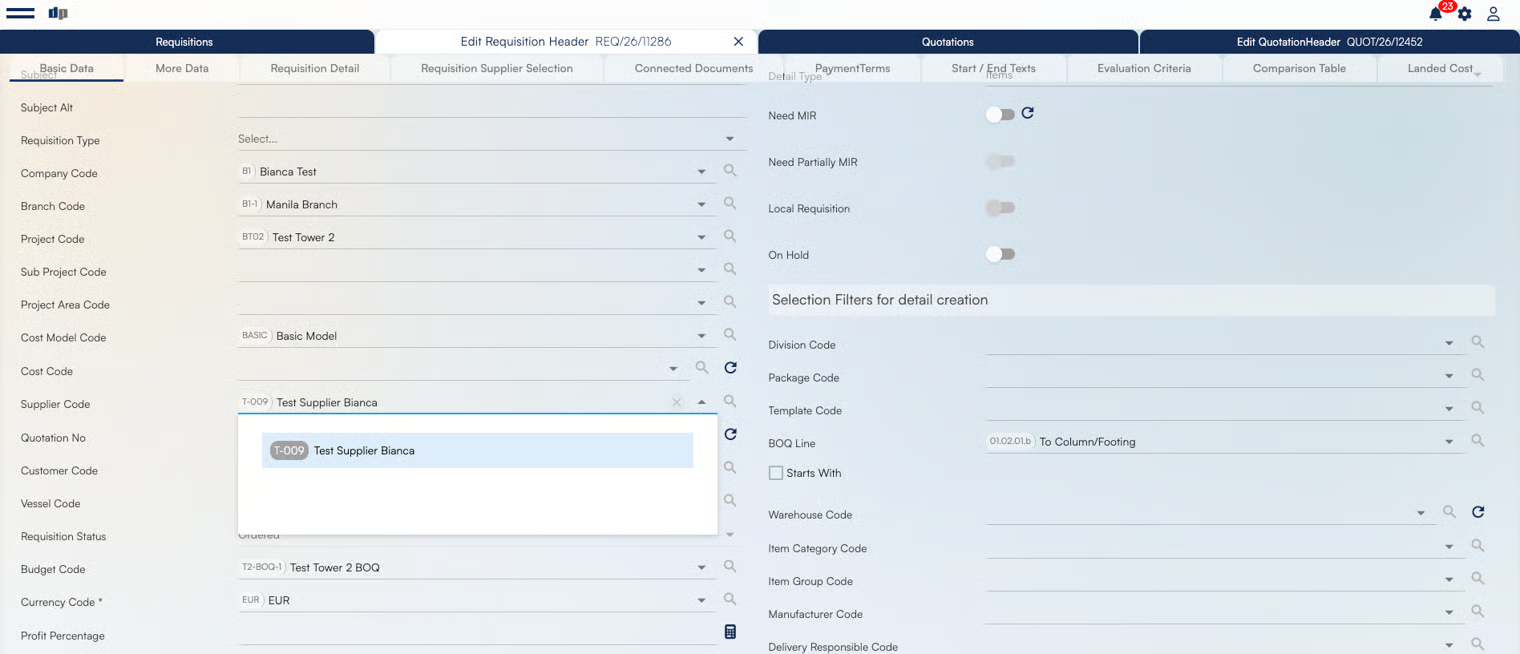Clear the Supplier Code selection
This screenshot has width=1520, height=654.
[x=677, y=402]
